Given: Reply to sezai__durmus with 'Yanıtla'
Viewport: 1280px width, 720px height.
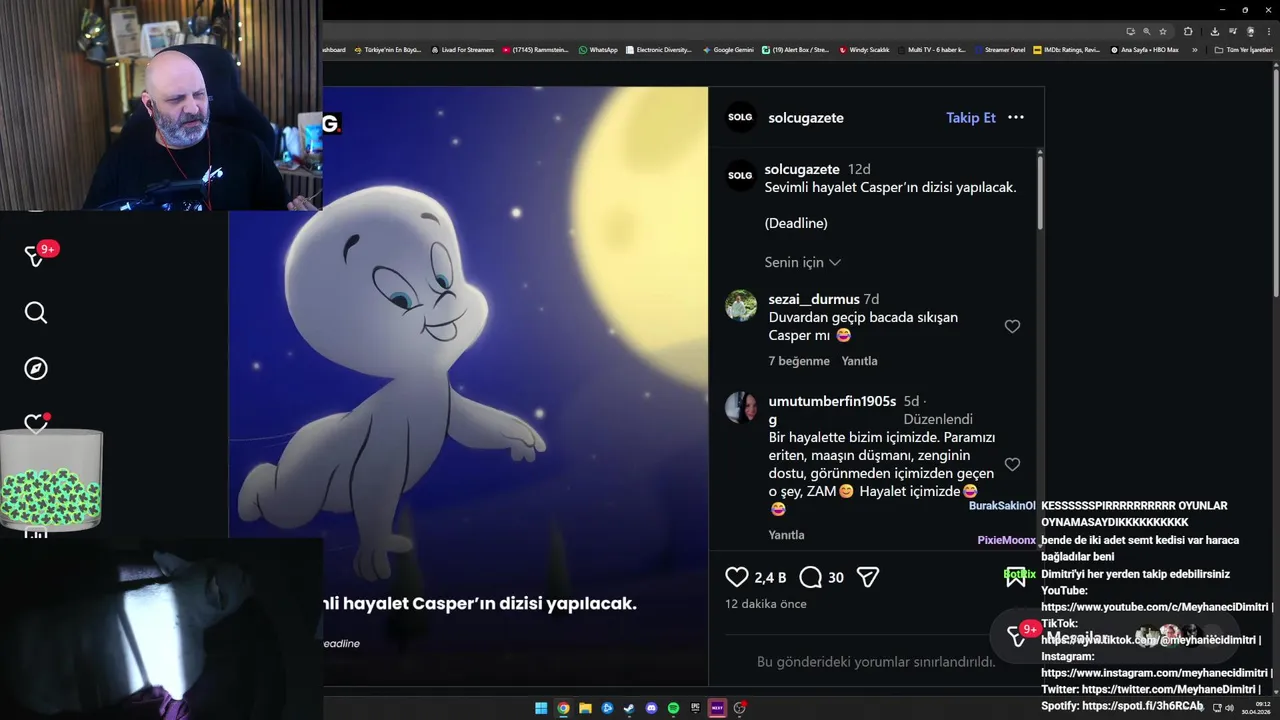Looking at the screenshot, I should [x=859, y=361].
